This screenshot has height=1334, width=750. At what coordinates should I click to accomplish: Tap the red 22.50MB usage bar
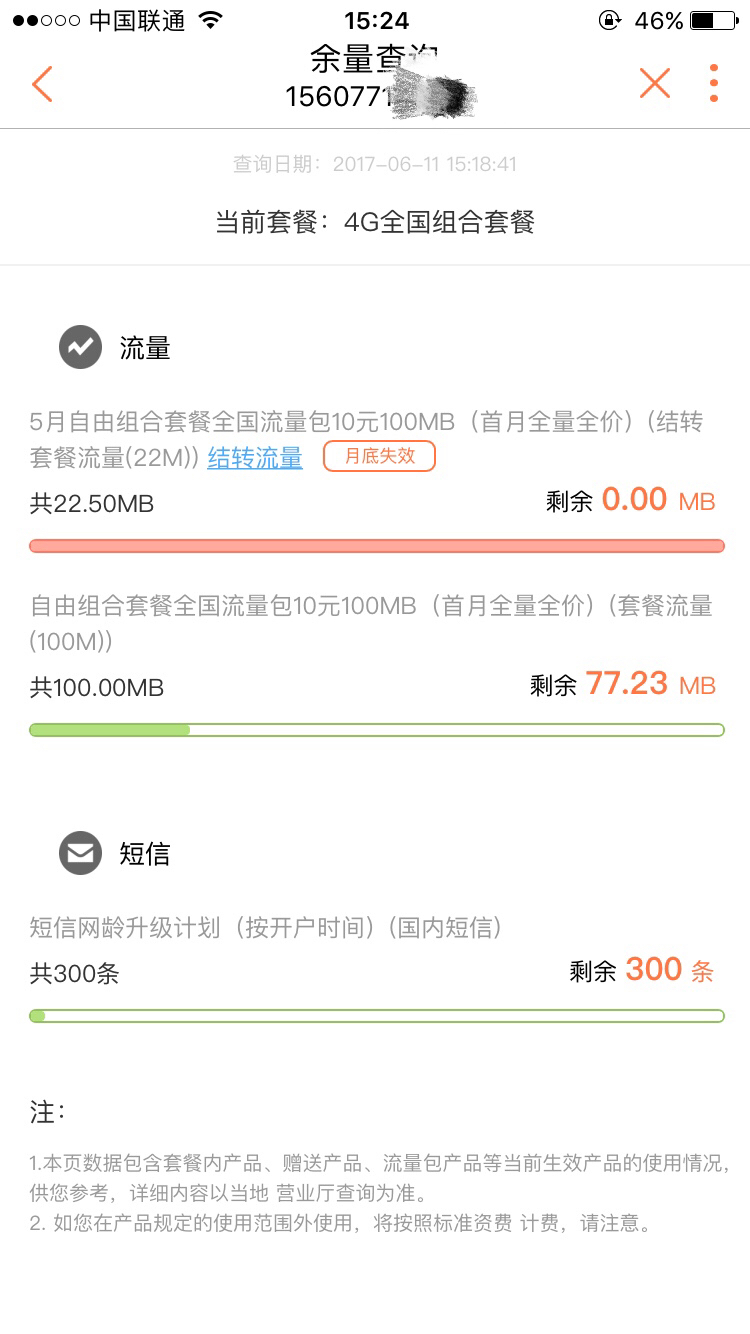(377, 546)
